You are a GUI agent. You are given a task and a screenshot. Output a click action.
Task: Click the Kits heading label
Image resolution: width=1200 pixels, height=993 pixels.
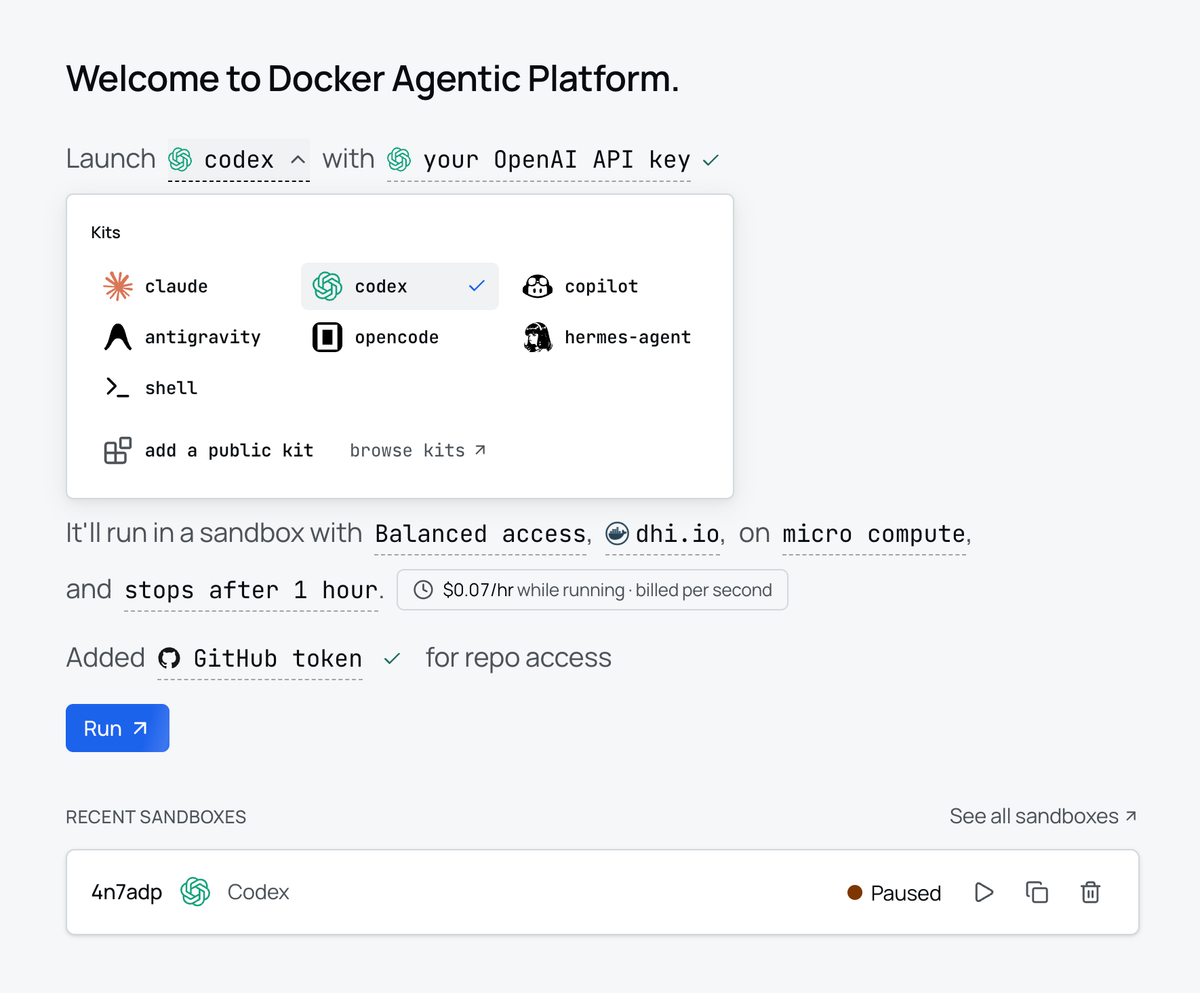(x=106, y=233)
